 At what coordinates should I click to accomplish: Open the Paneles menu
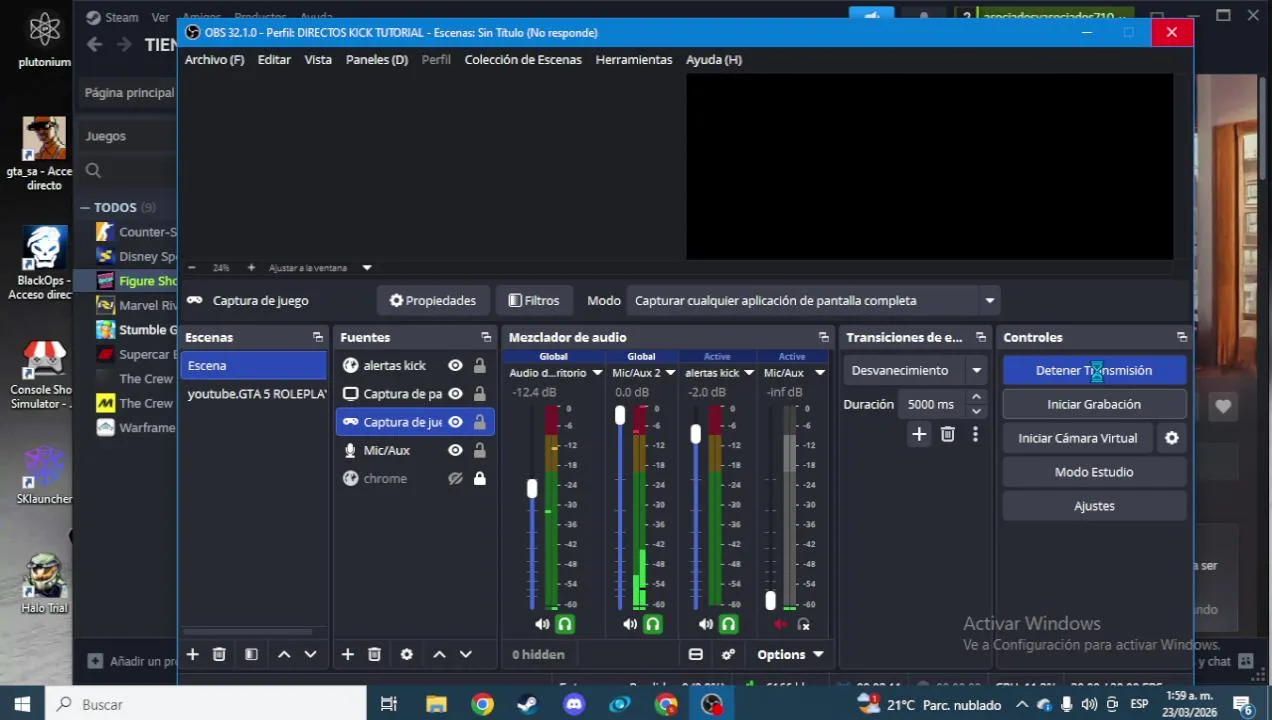pos(377,60)
